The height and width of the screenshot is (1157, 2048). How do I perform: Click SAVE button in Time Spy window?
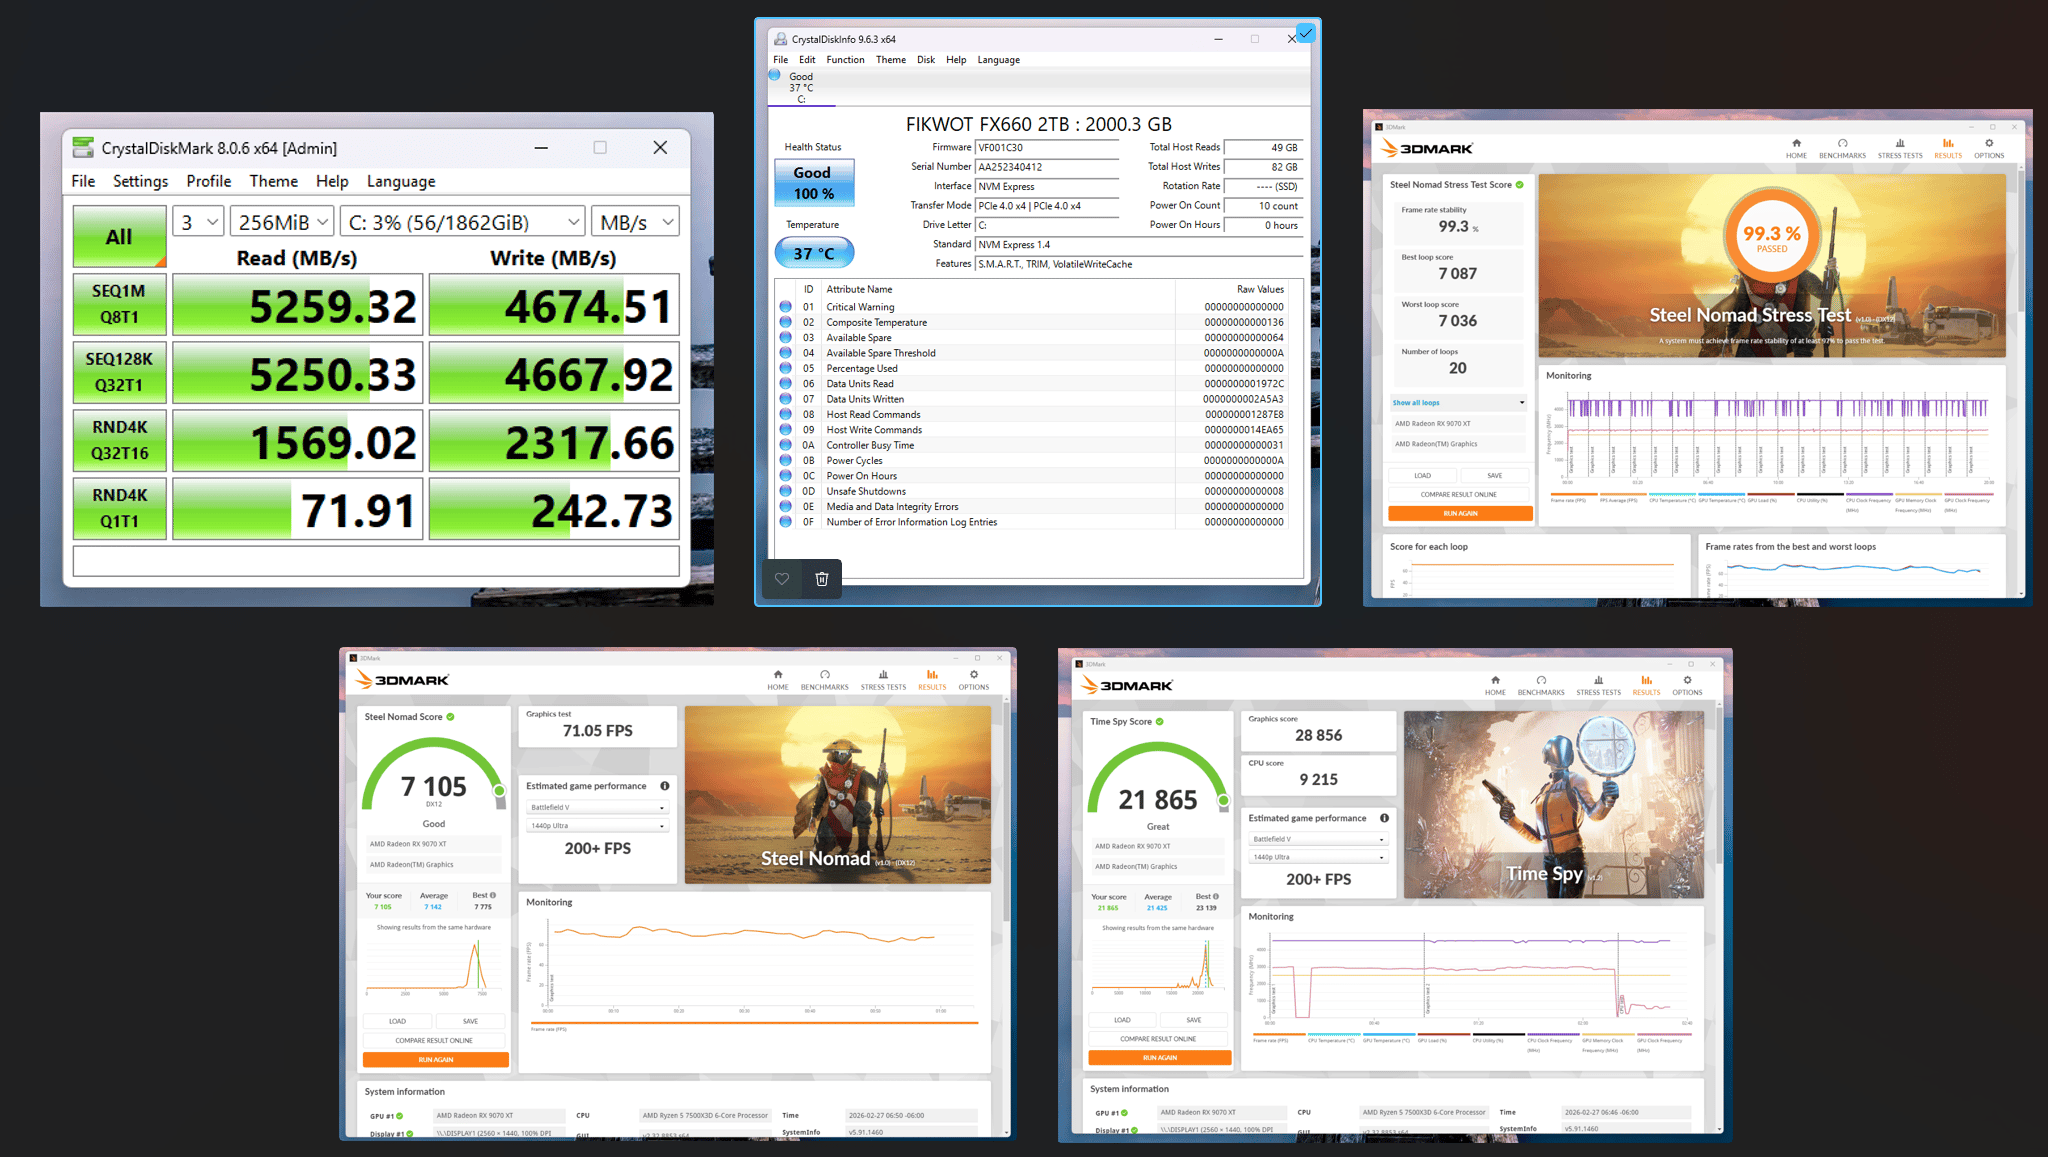pyautogui.click(x=1194, y=1020)
